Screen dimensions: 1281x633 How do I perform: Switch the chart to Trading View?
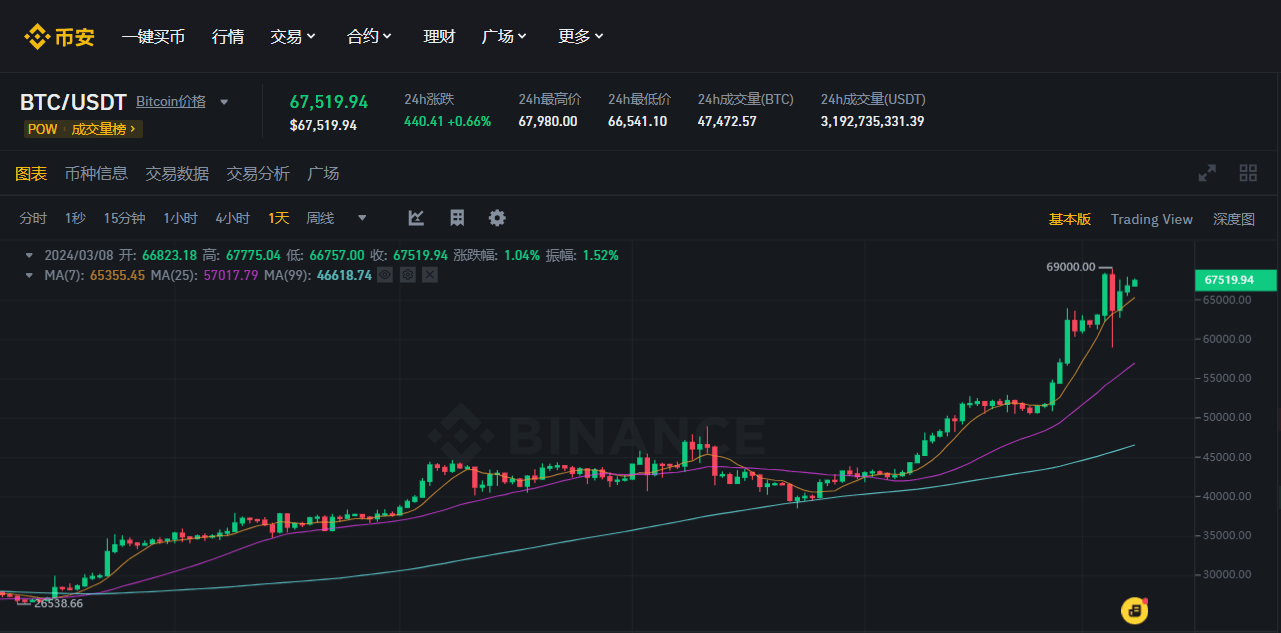(1151, 219)
